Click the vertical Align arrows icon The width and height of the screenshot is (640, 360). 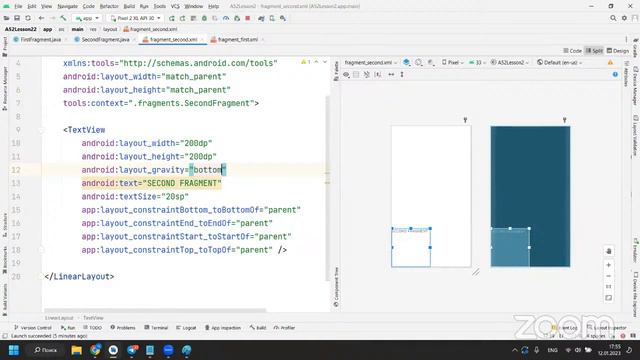pos(402,74)
